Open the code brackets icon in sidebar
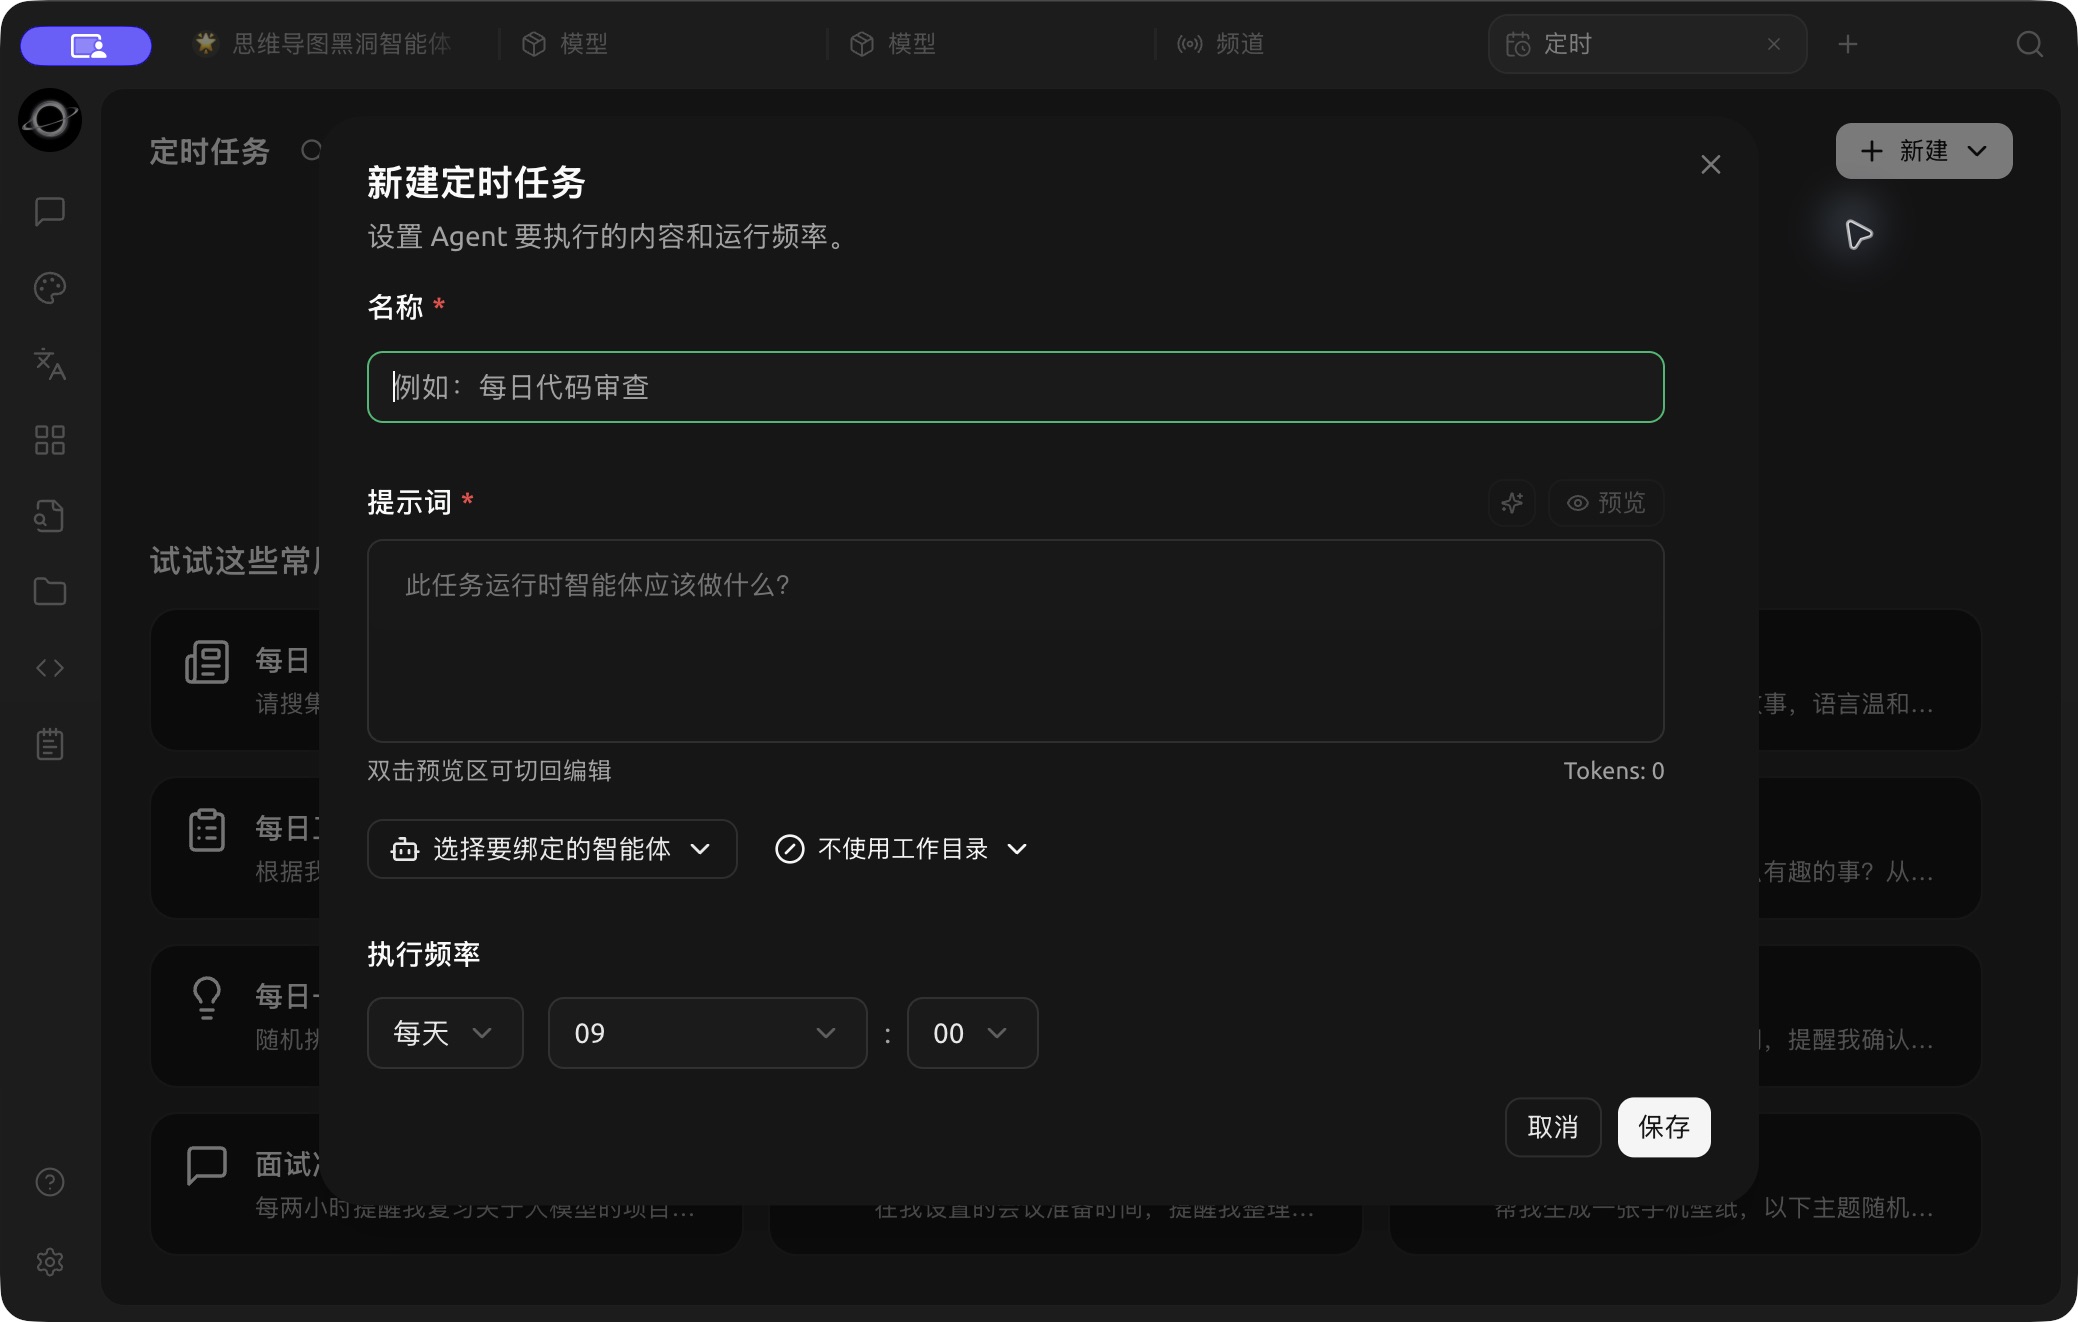This screenshot has height=1322, width=2078. (x=50, y=668)
